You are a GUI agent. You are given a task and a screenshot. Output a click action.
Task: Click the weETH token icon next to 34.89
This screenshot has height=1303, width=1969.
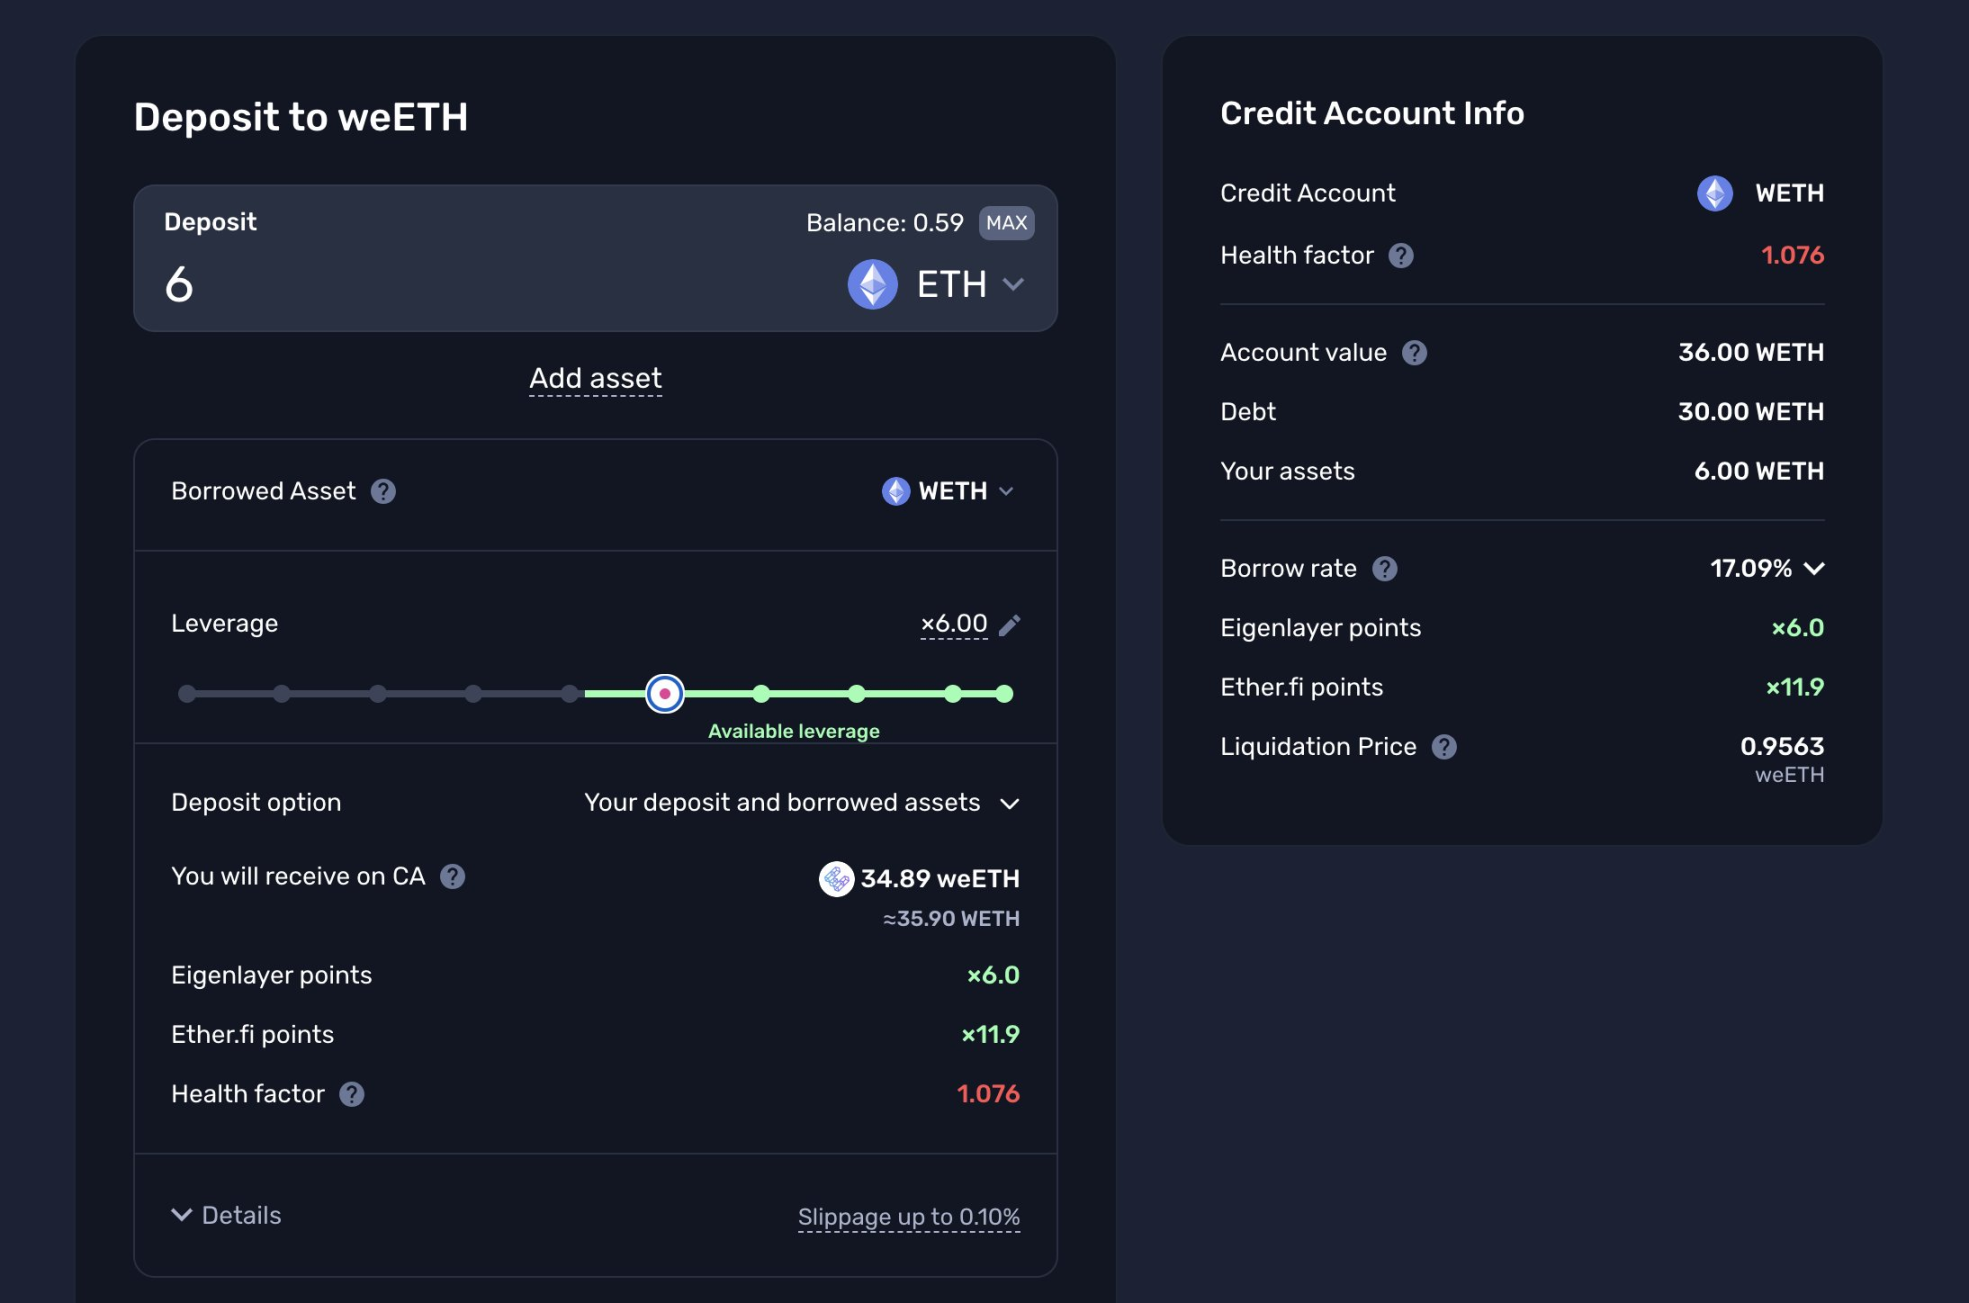836,879
